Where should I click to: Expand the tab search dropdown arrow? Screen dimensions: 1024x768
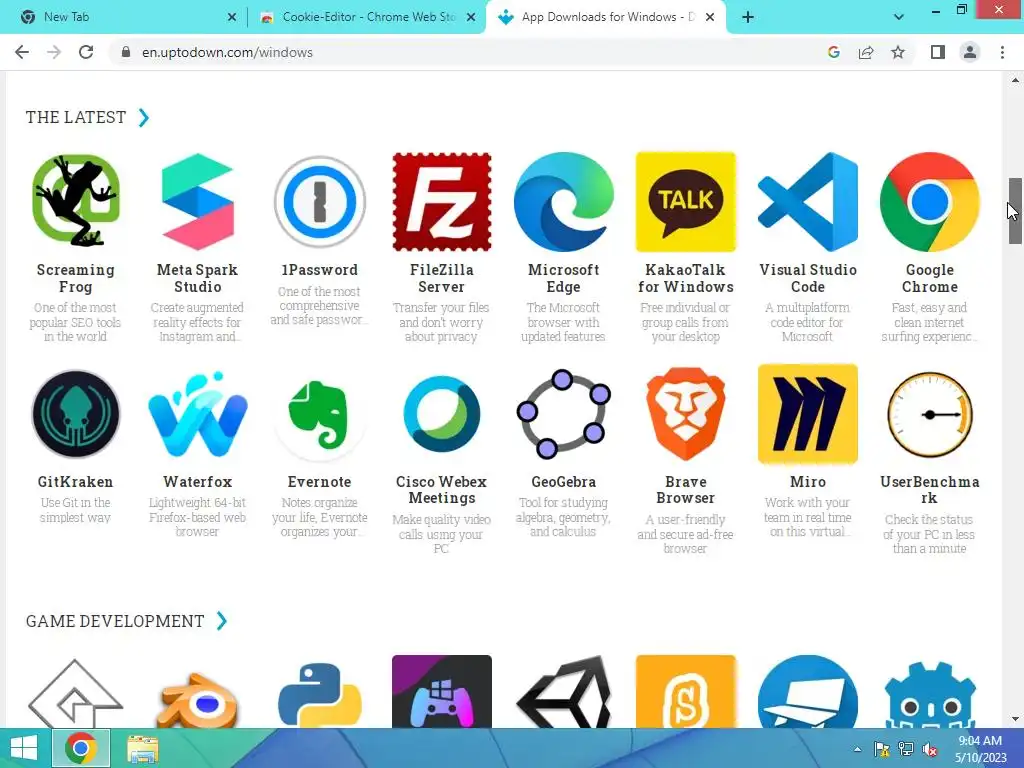pos(899,17)
